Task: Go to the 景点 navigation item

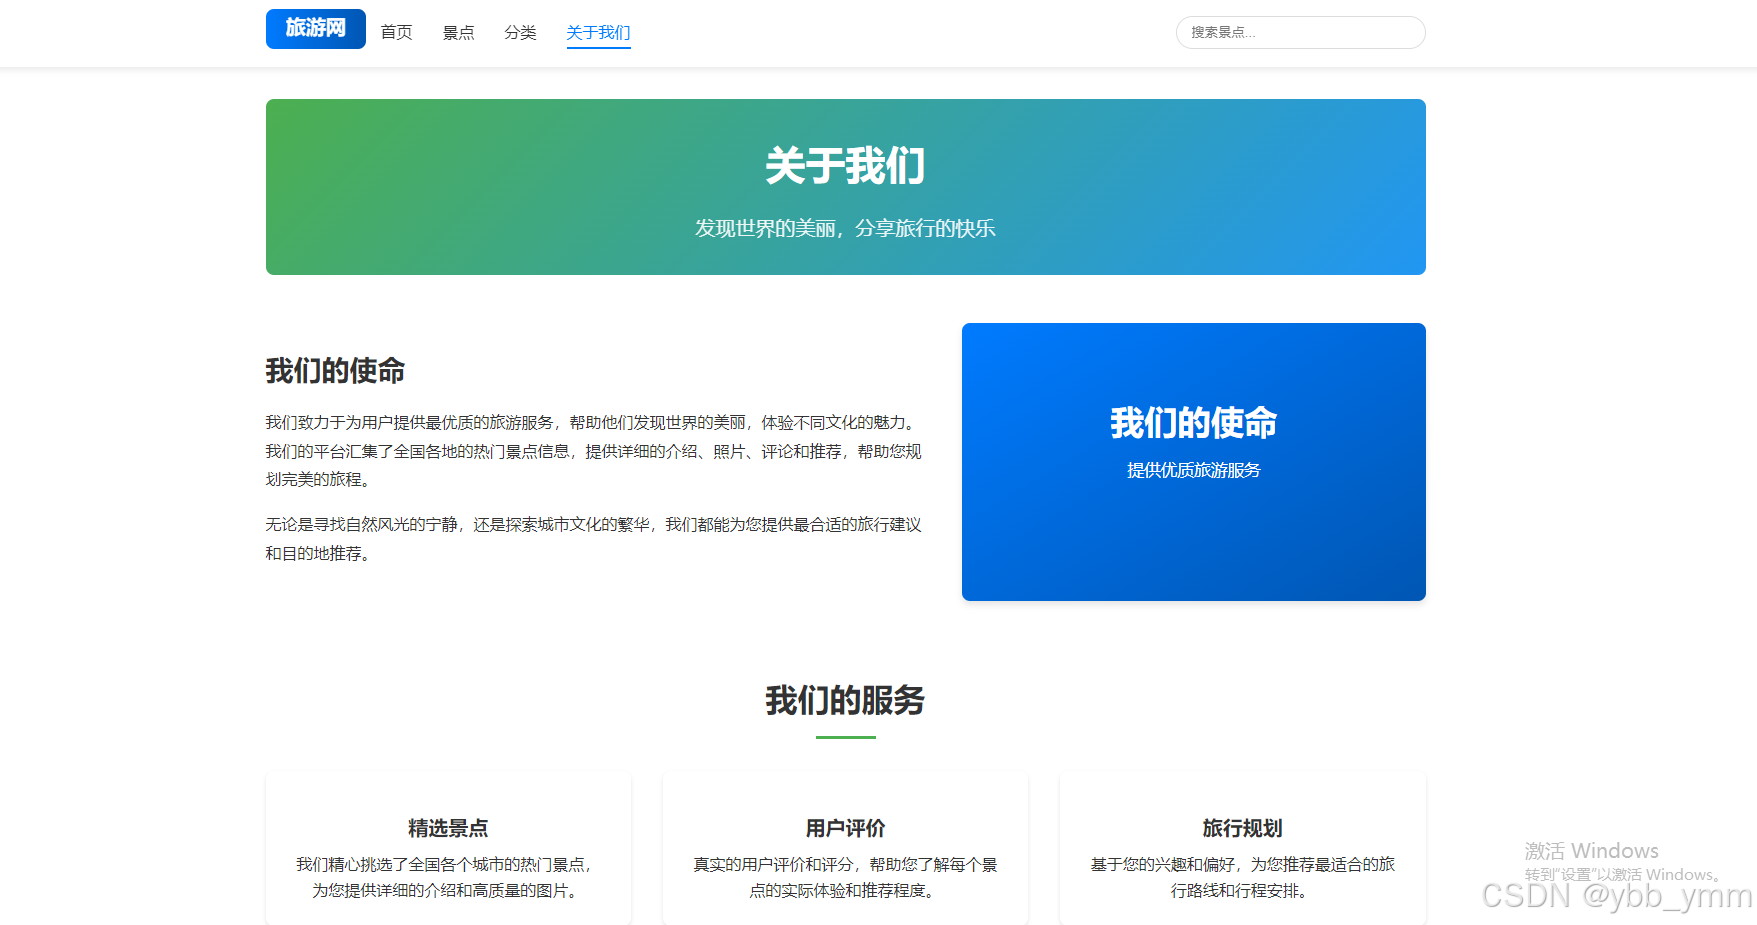Action: (x=459, y=33)
